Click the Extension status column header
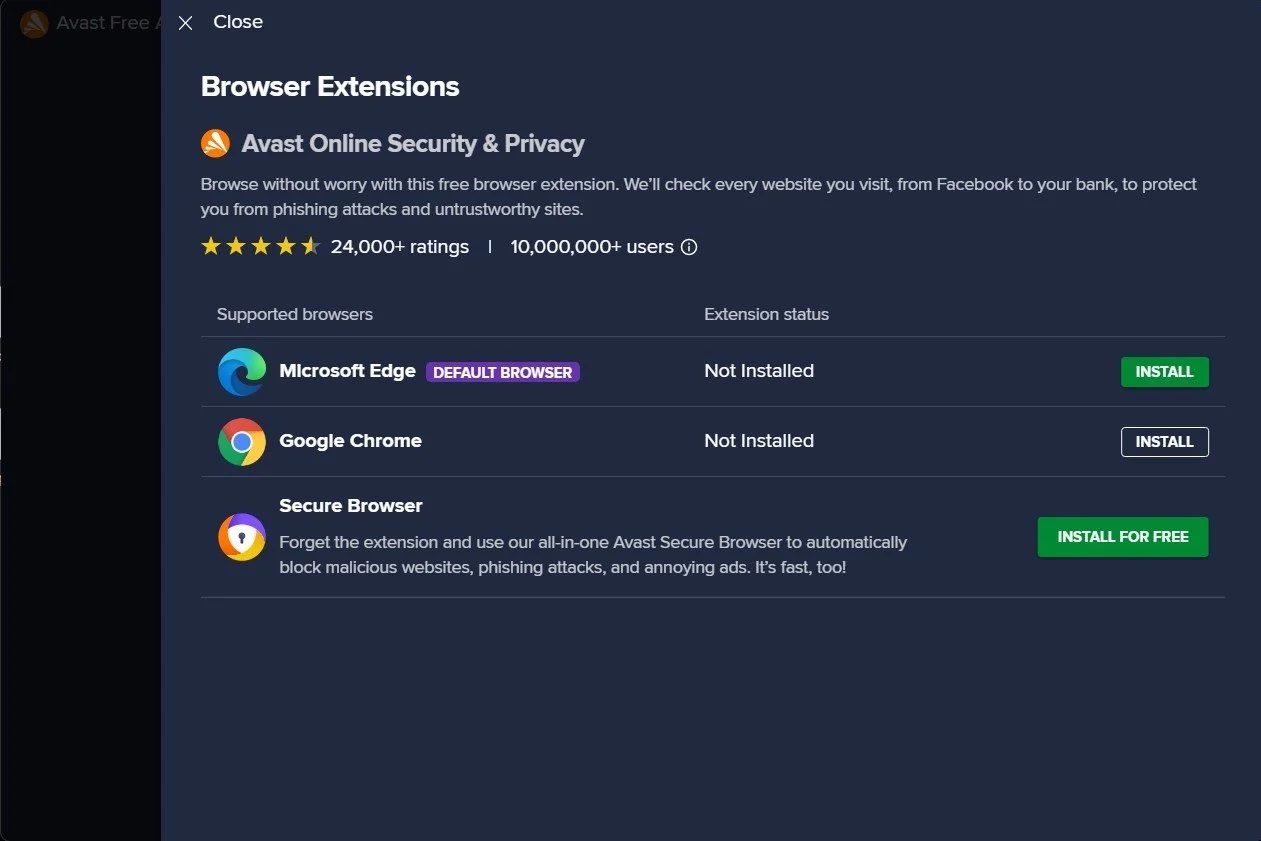1261x841 pixels. point(766,313)
